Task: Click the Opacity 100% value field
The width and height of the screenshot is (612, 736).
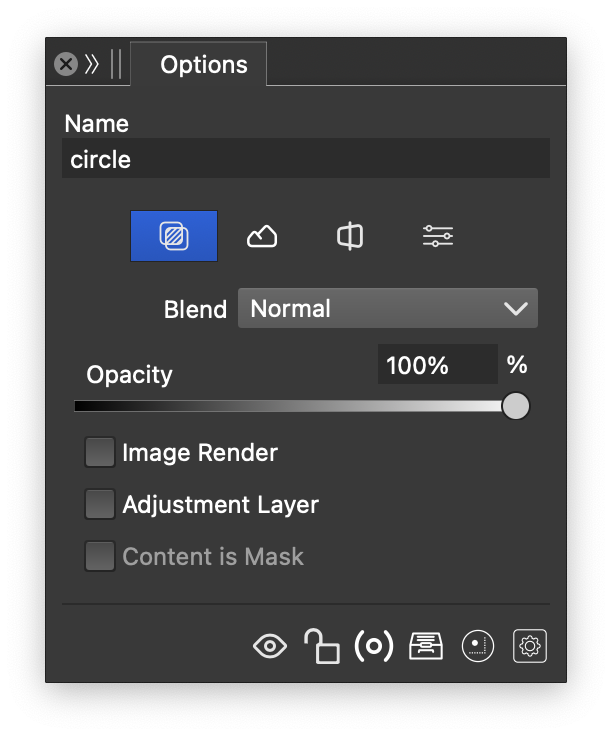Action: 437,365
